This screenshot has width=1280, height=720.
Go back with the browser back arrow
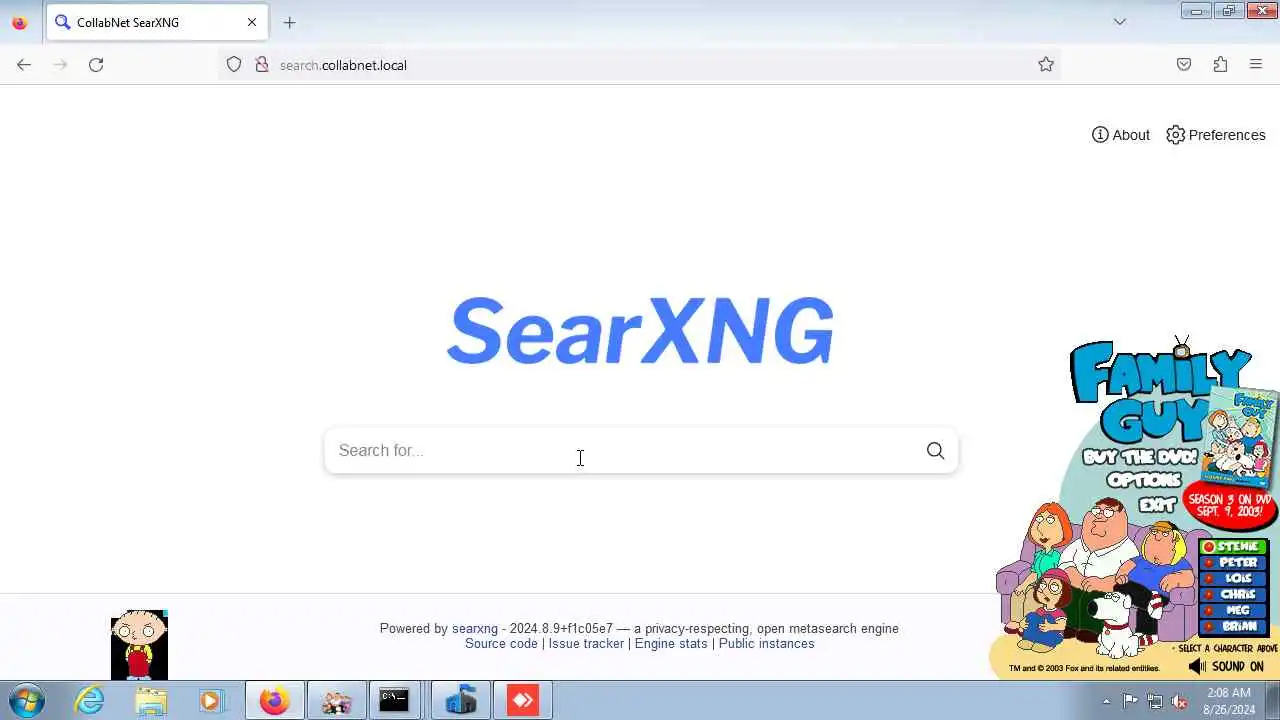24,65
